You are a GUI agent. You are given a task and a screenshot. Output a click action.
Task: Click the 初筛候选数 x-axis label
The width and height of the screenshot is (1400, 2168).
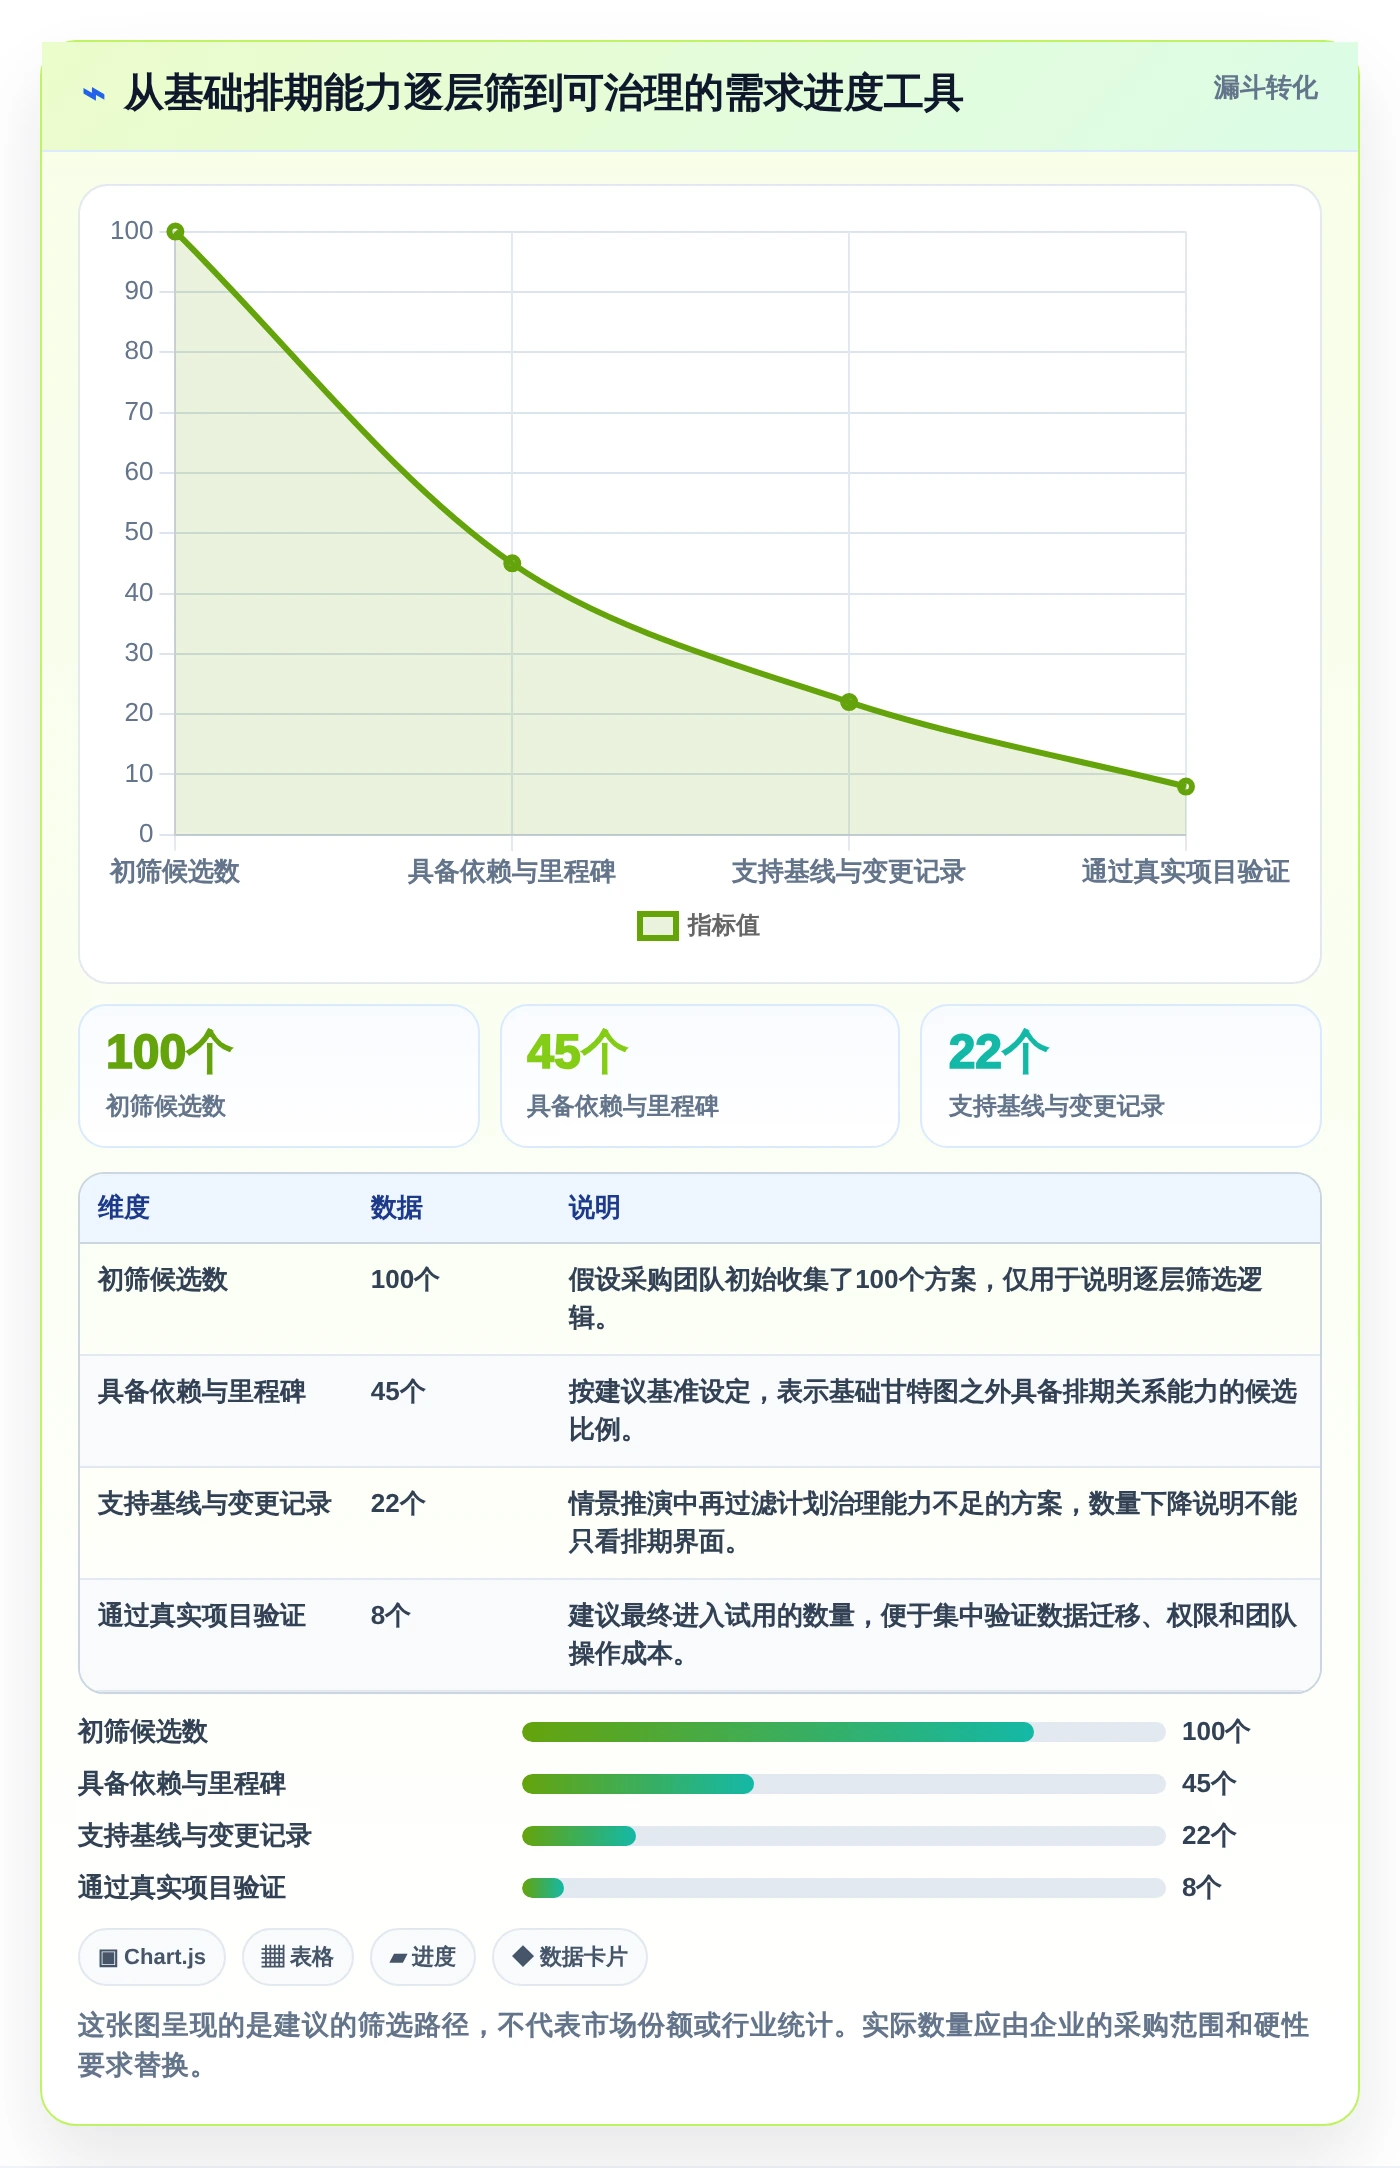tap(175, 872)
